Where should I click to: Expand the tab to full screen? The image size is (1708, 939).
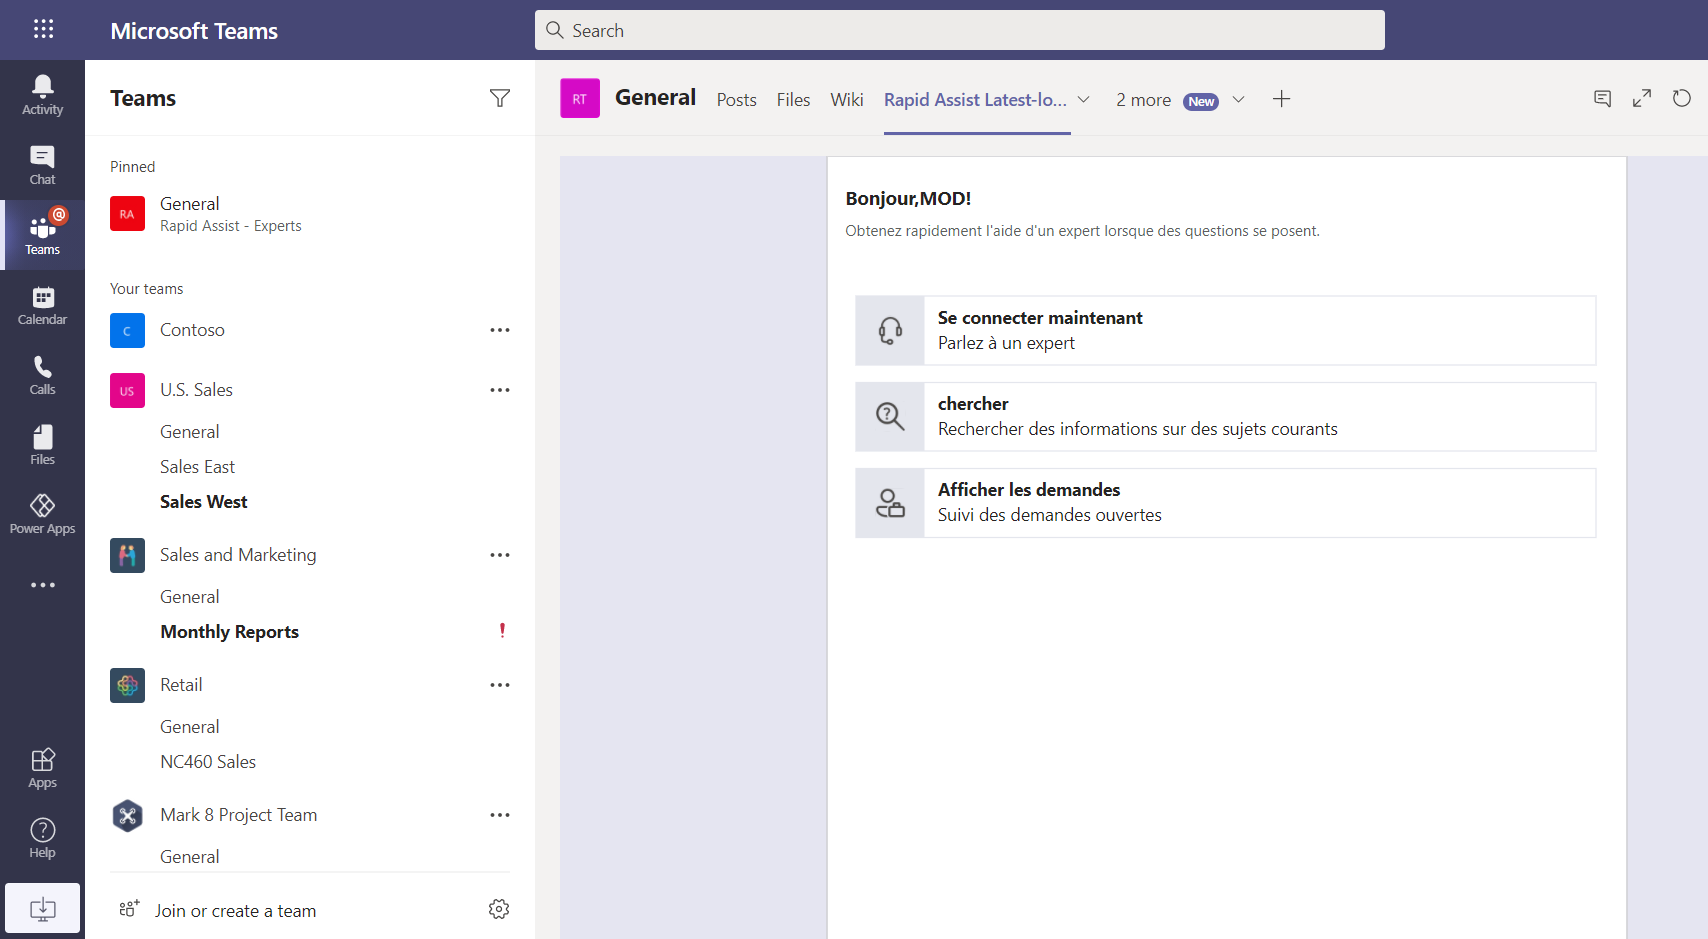click(x=1642, y=98)
